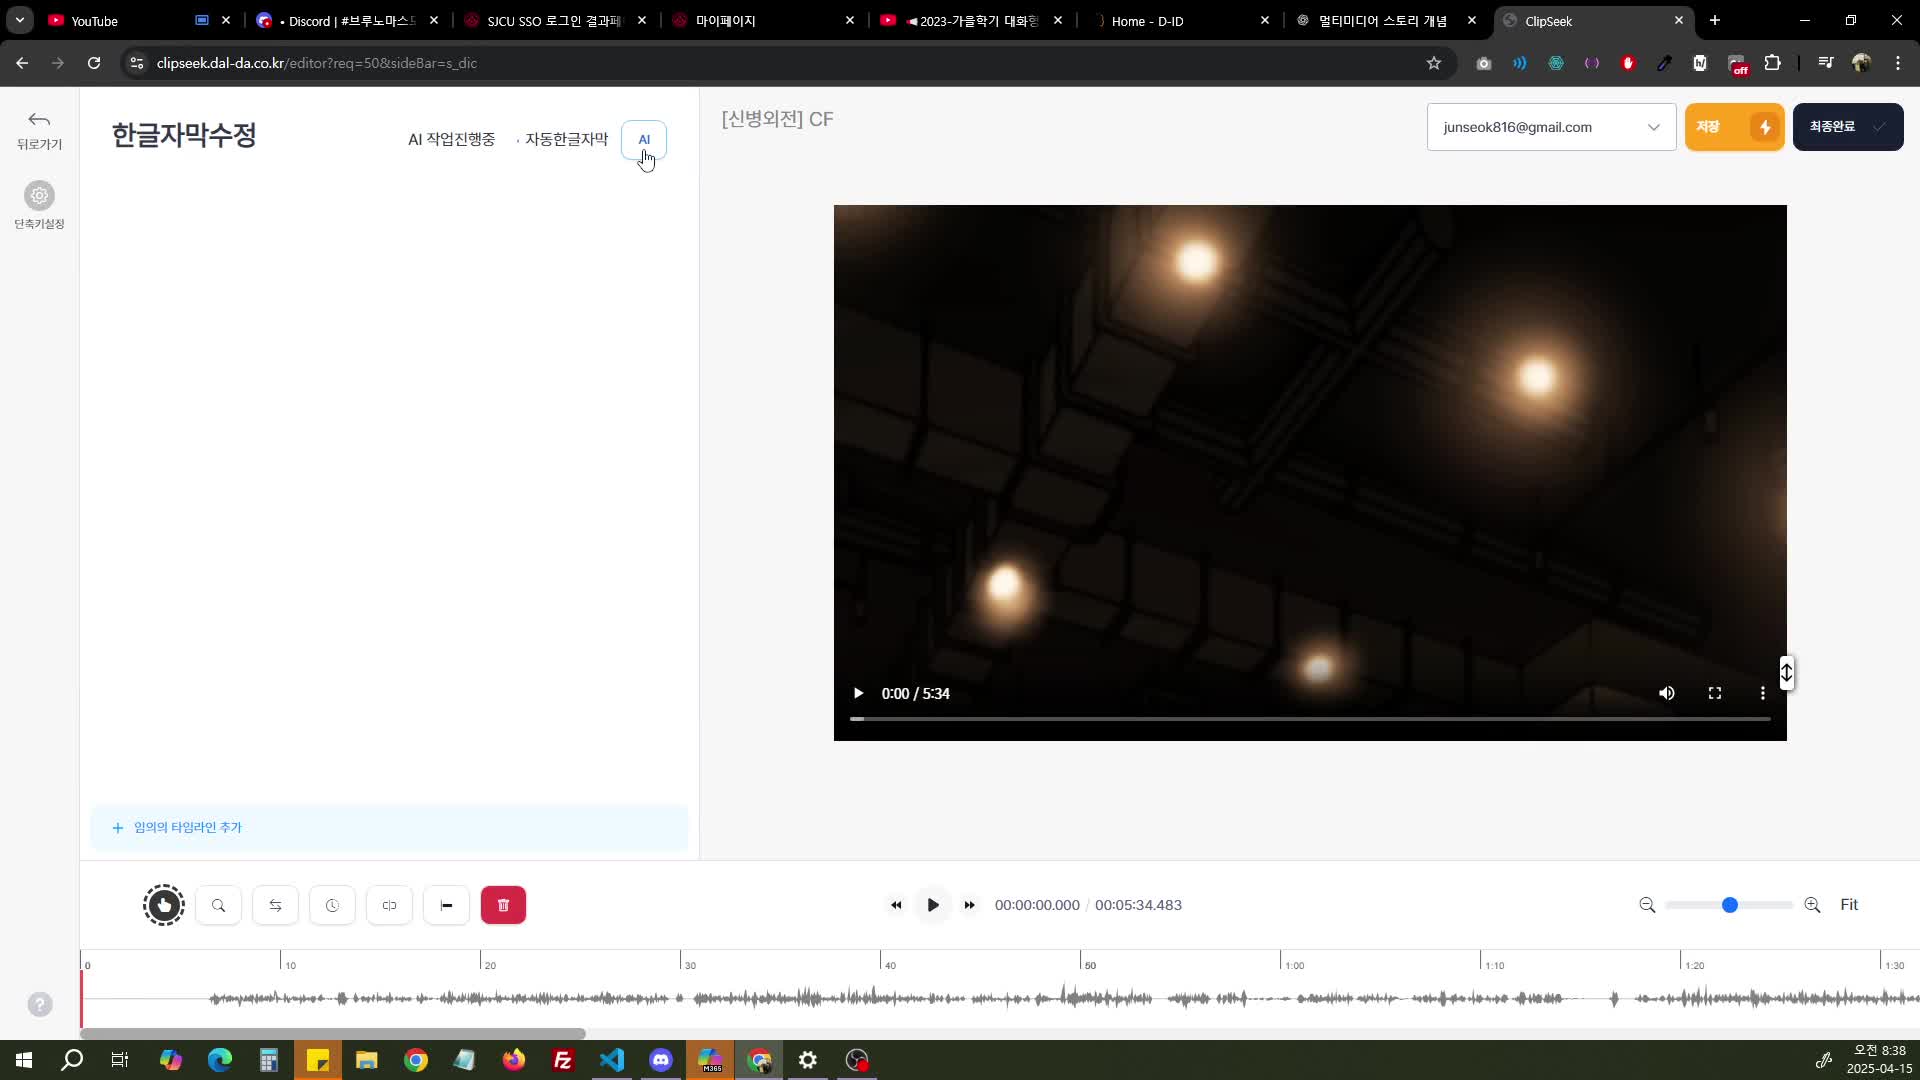Open Windows taskbar search
The height and width of the screenshot is (1080, 1920).
tap(72, 1061)
